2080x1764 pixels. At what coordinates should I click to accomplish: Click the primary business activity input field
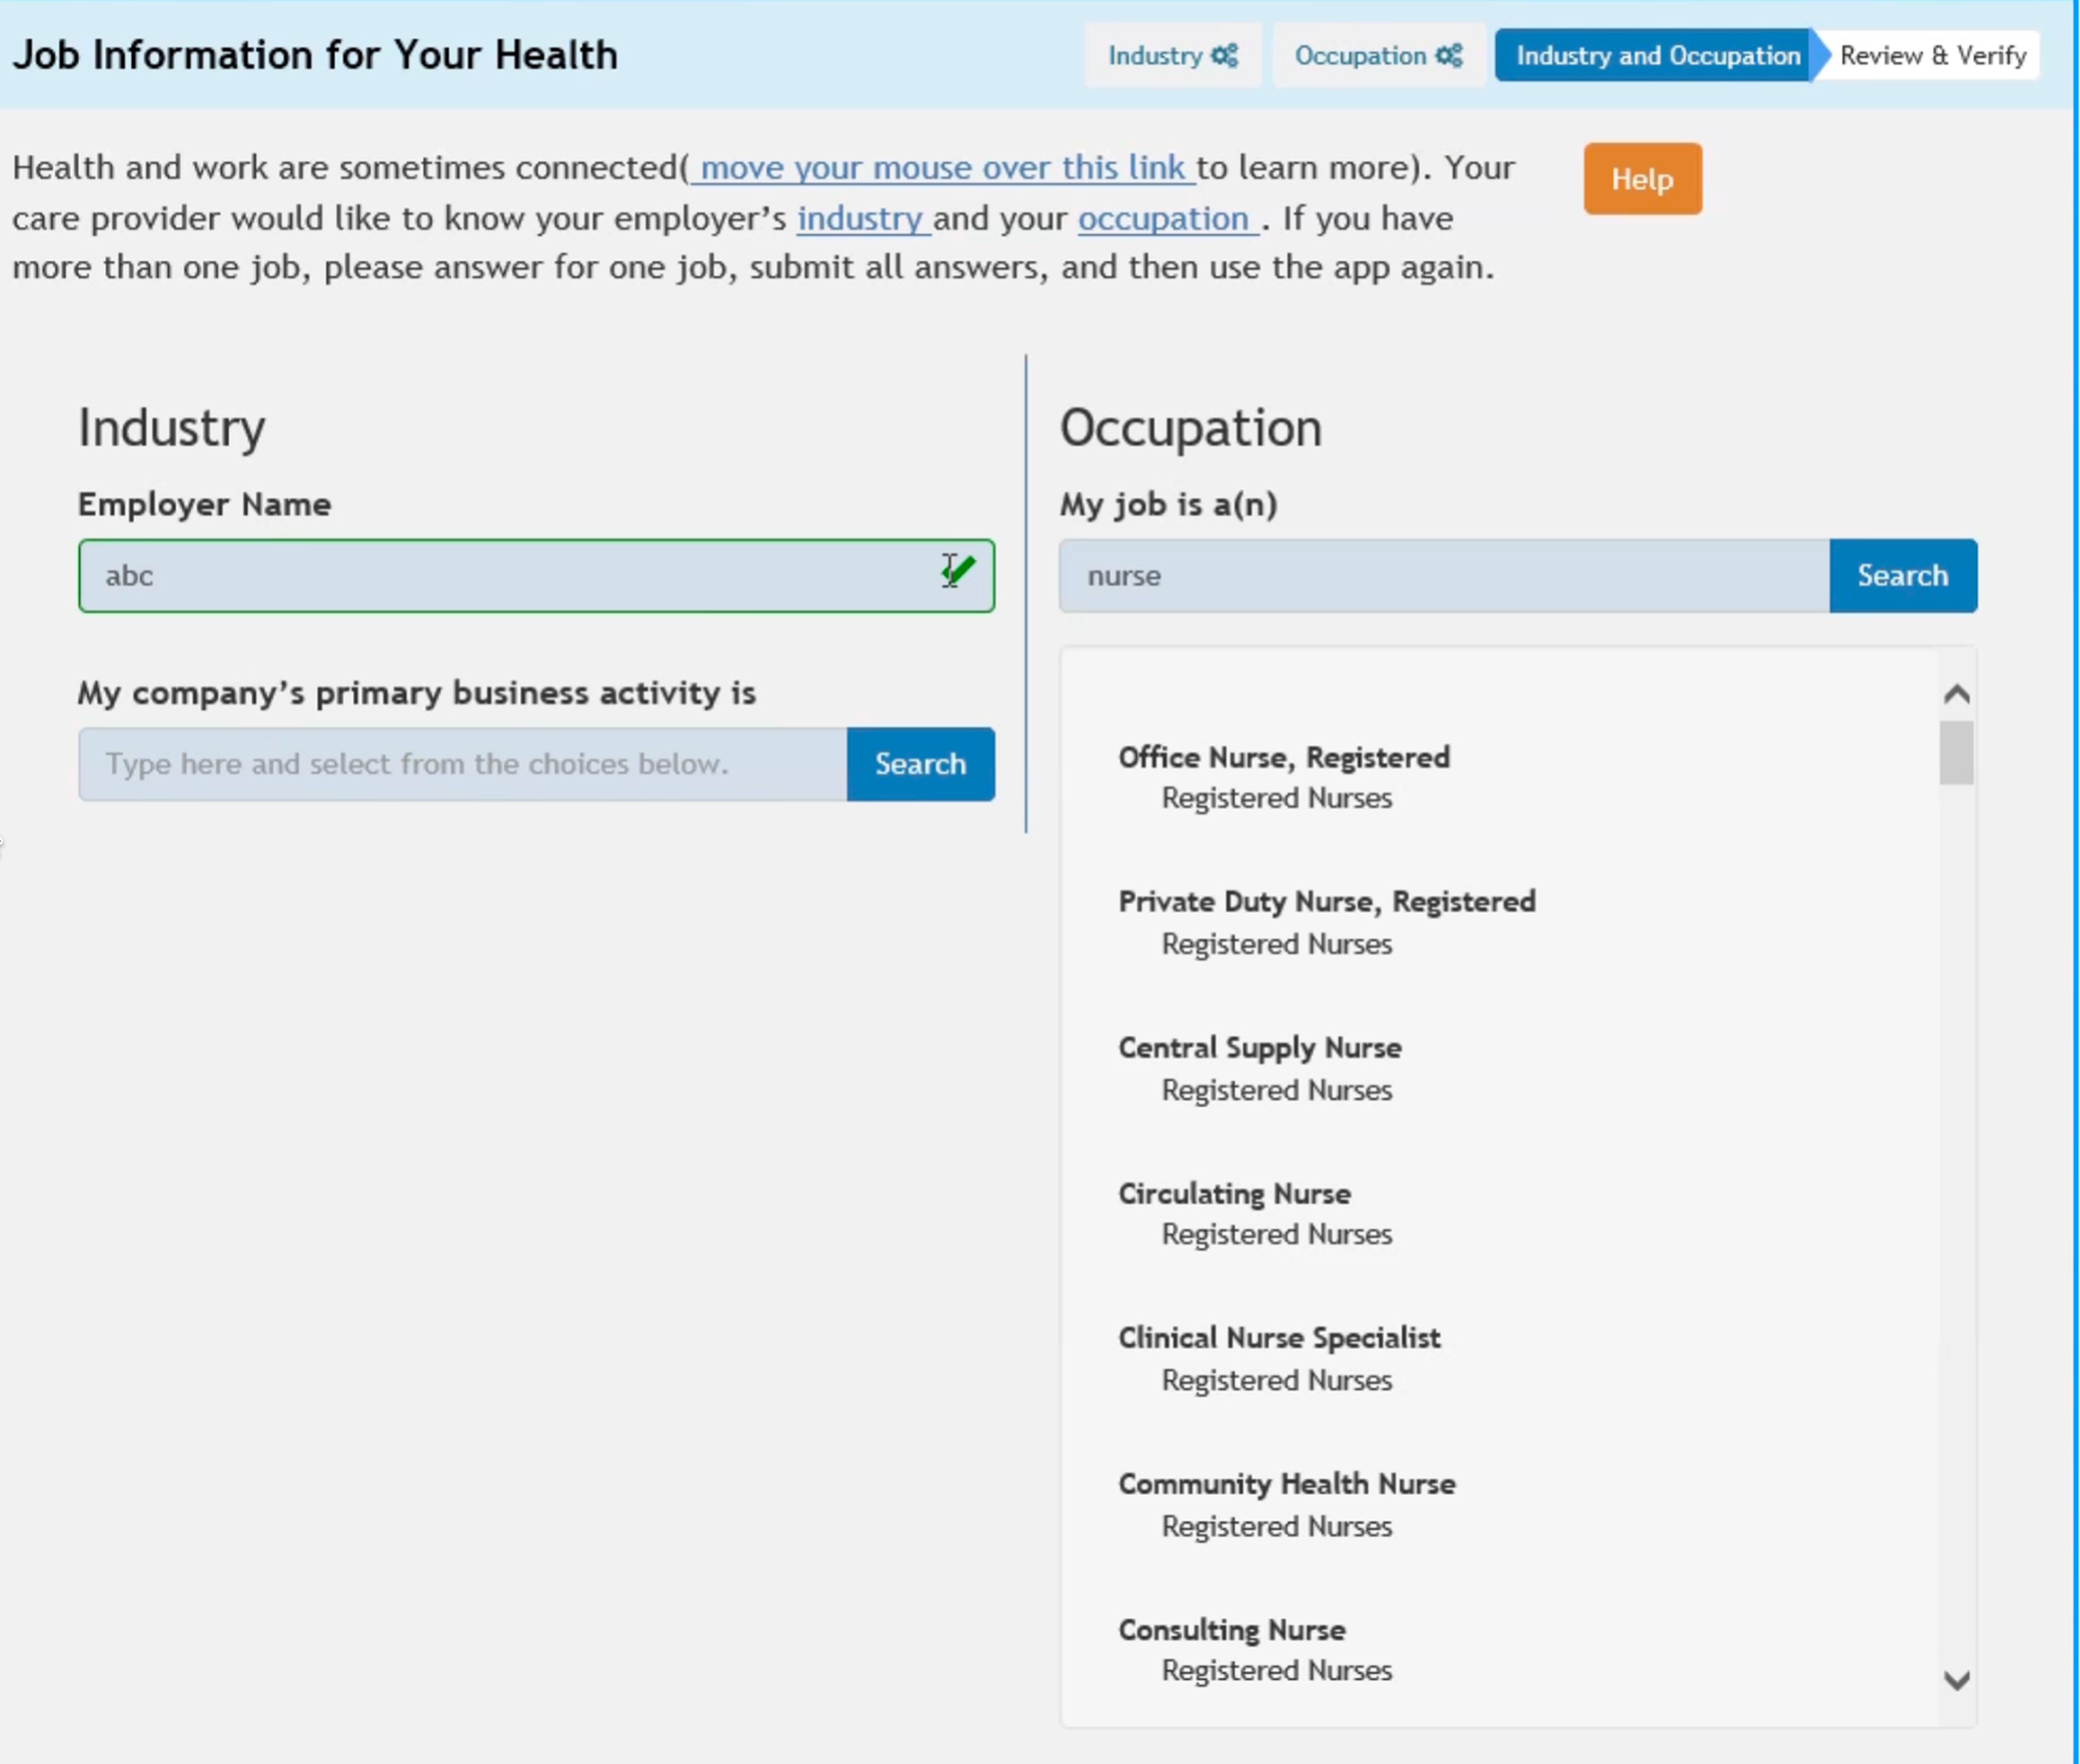pyautogui.click(x=462, y=764)
